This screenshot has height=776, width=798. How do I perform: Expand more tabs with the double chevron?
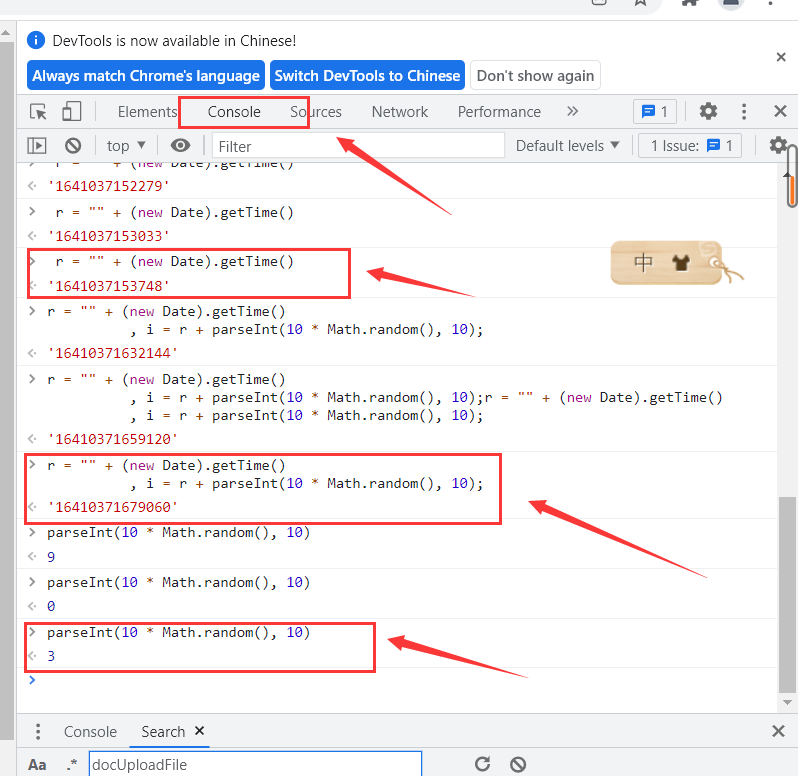[572, 111]
